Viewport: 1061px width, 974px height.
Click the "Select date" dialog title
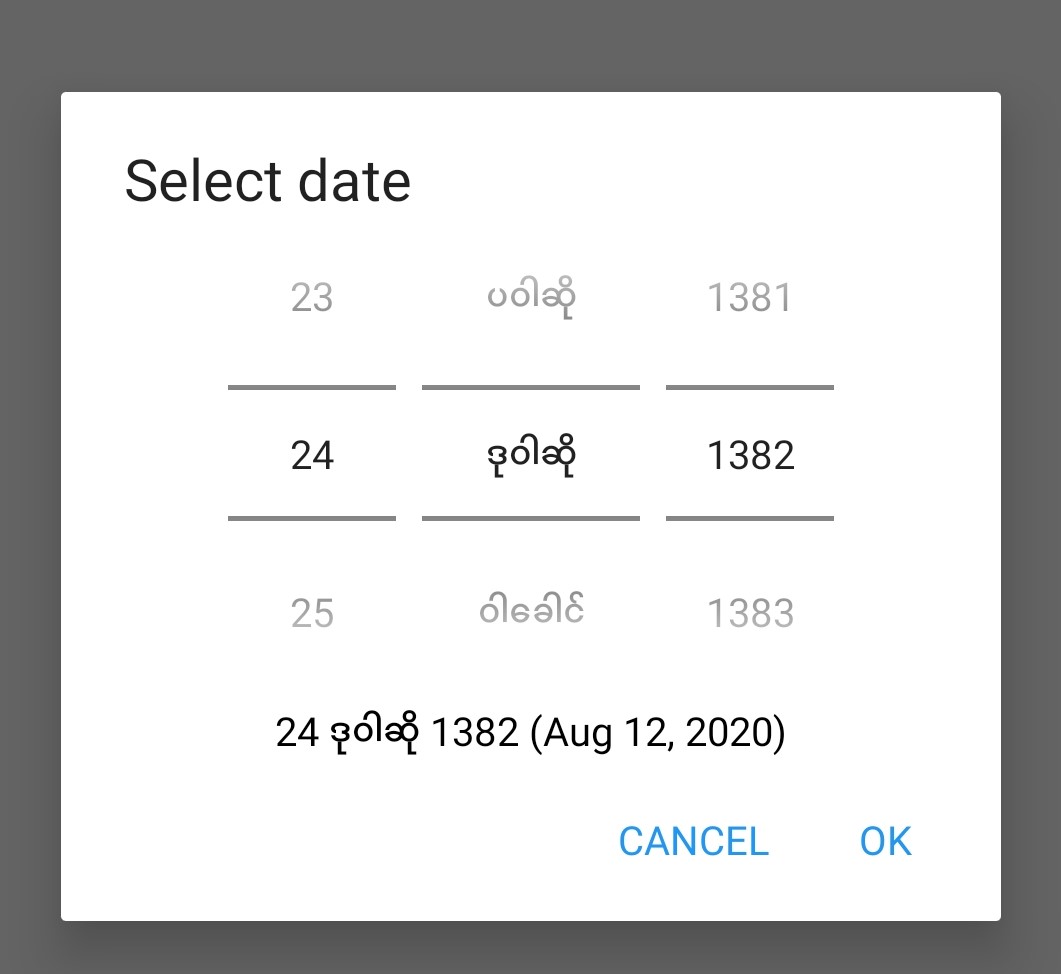tap(267, 182)
